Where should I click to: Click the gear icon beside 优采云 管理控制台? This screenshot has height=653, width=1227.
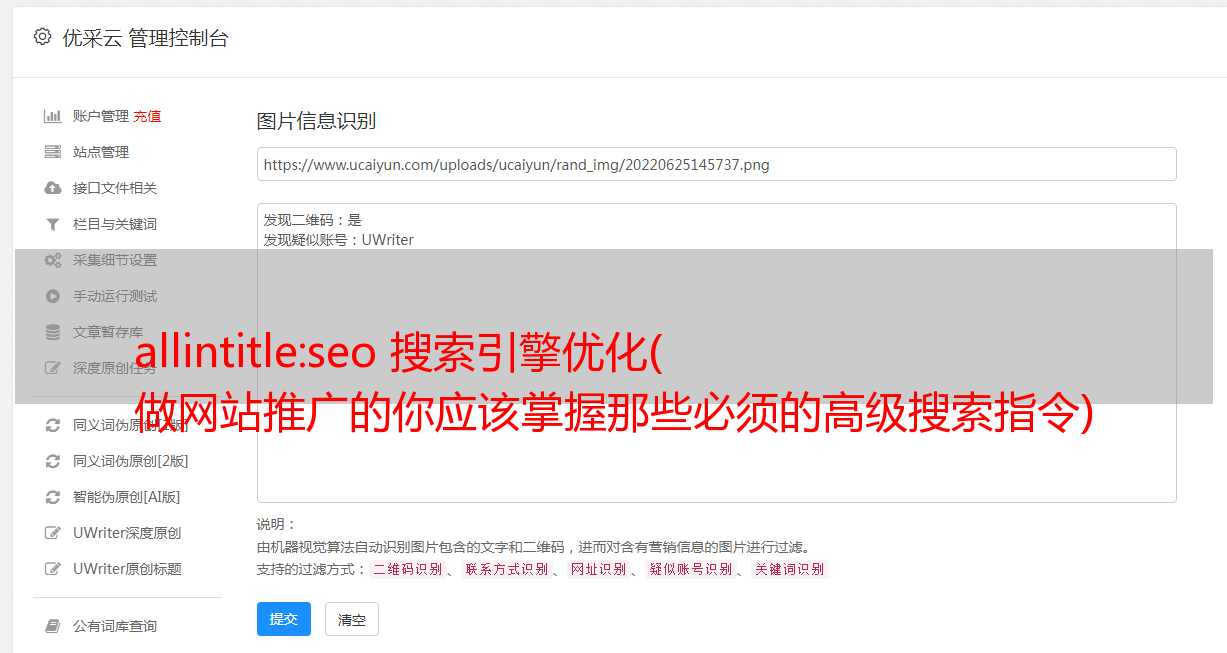pyautogui.click(x=42, y=37)
